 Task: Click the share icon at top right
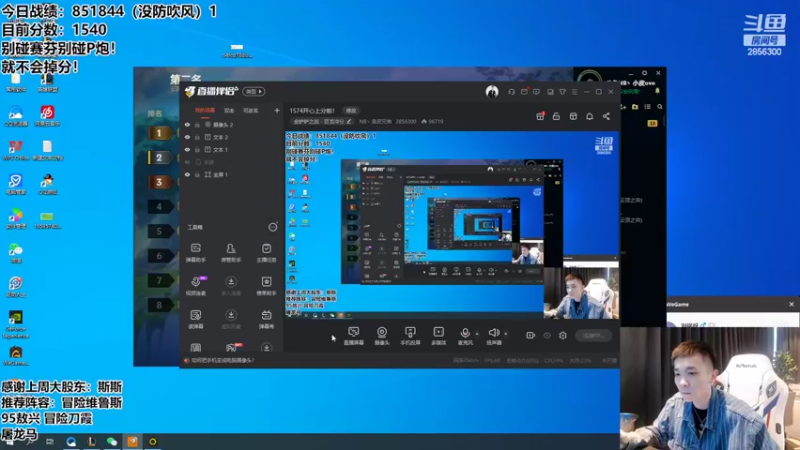606,116
